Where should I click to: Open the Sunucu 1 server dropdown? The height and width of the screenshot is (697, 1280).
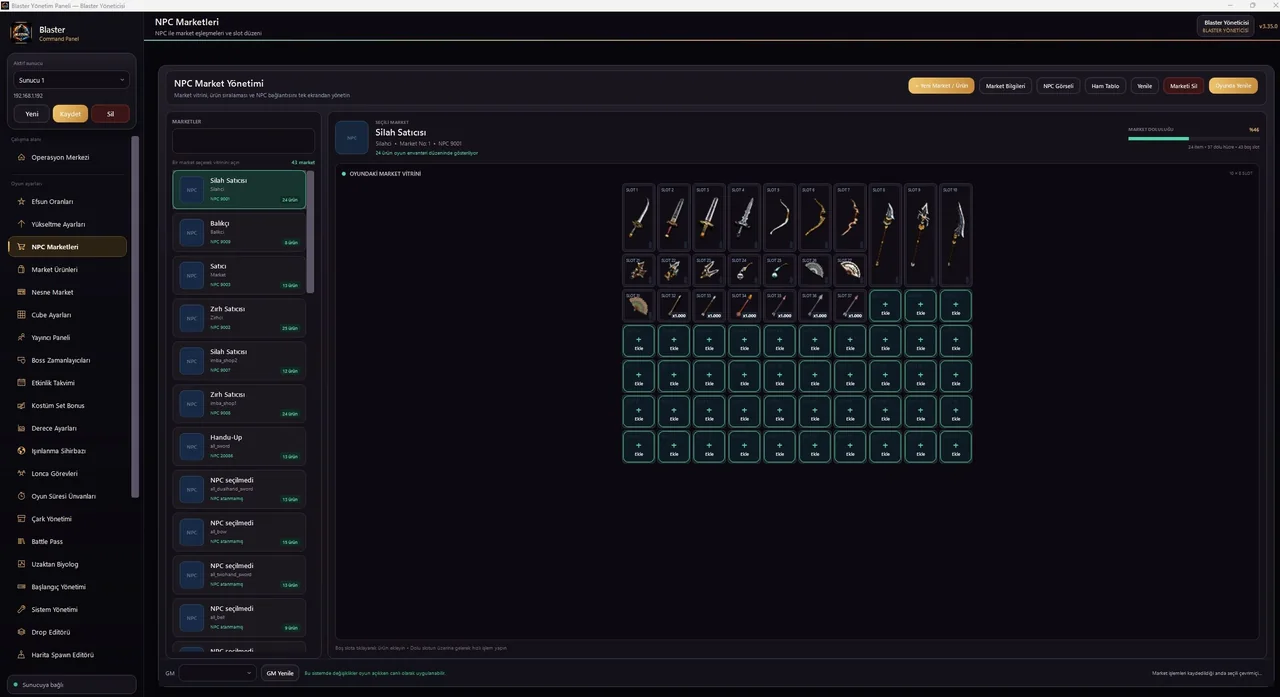[71, 80]
